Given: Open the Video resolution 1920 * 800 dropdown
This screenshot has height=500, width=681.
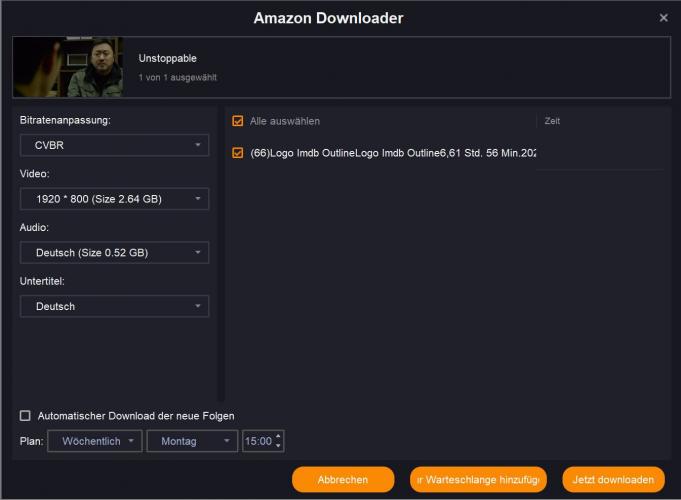Looking at the screenshot, I should (x=114, y=199).
